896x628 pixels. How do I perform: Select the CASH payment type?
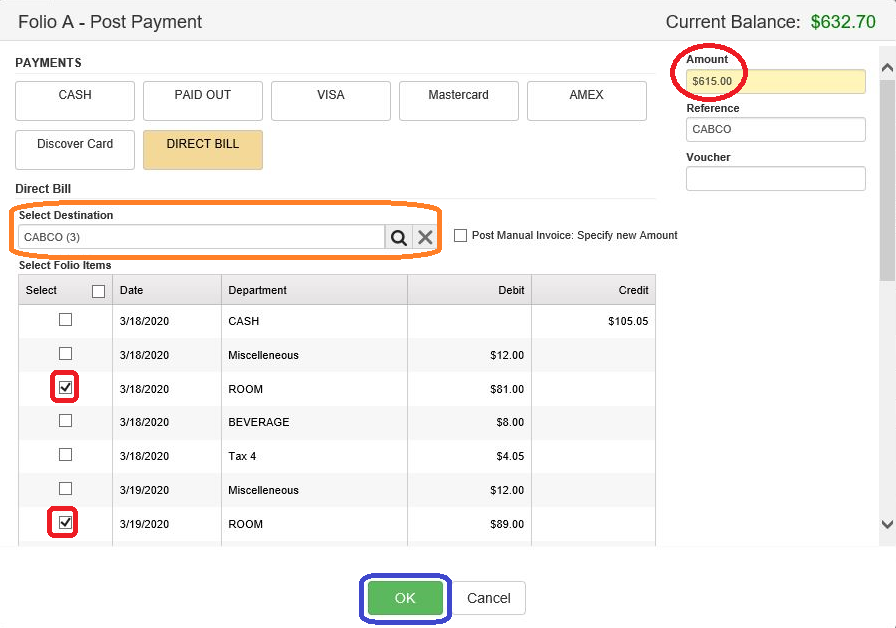pos(74,100)
